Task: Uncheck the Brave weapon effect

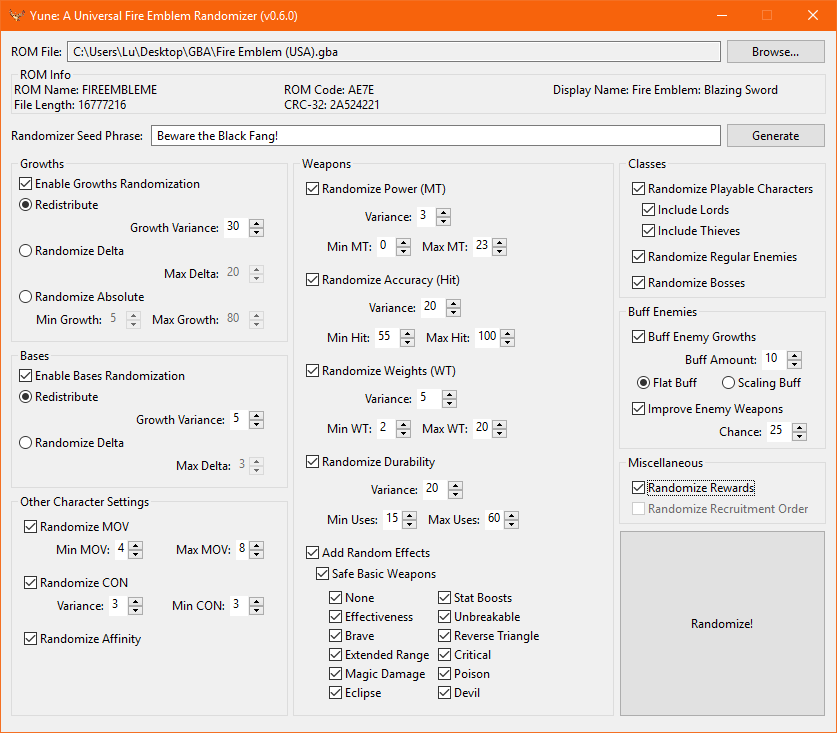Action: [x=335, y=636]
